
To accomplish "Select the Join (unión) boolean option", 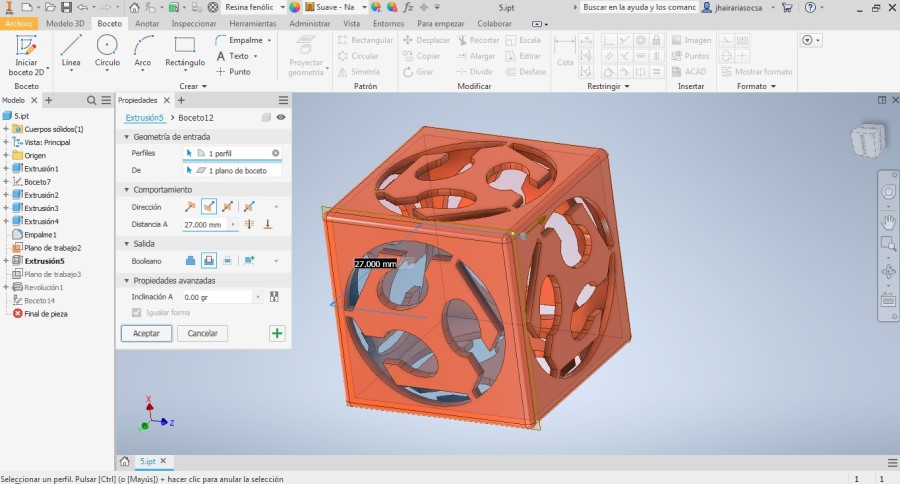I will 190,261.
